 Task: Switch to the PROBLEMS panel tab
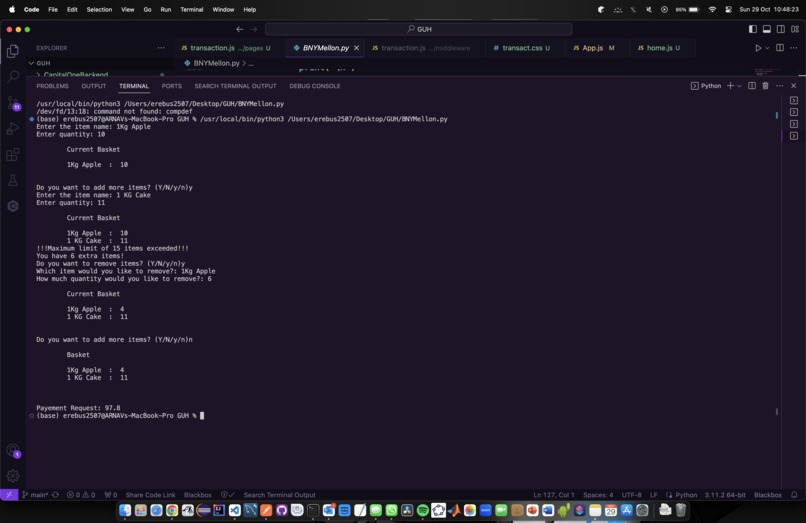[52, 86]
